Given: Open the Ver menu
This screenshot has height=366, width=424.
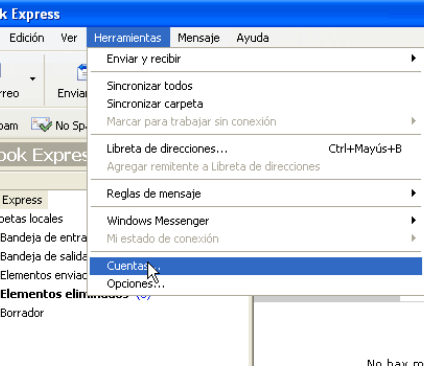Looking at the screenshot, I should coord(69,38).
